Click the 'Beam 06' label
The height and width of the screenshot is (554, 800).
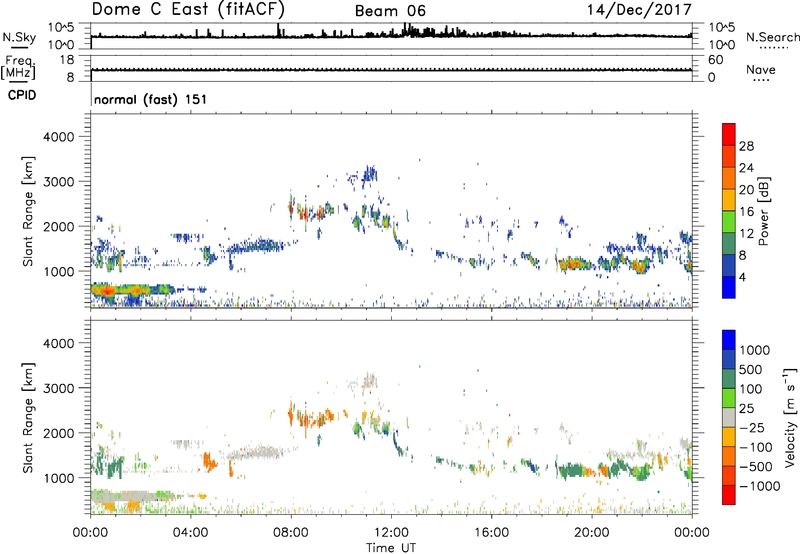tap(390, 11)
